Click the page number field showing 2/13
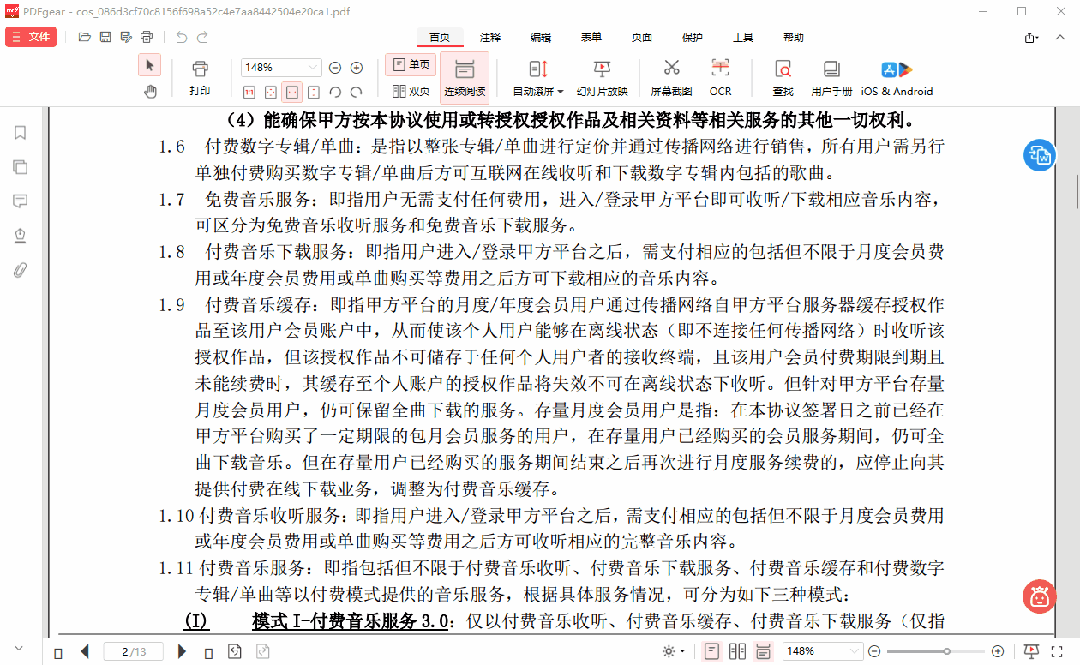Viewport: 1080px width, 665px height. (x=134, y=651)
